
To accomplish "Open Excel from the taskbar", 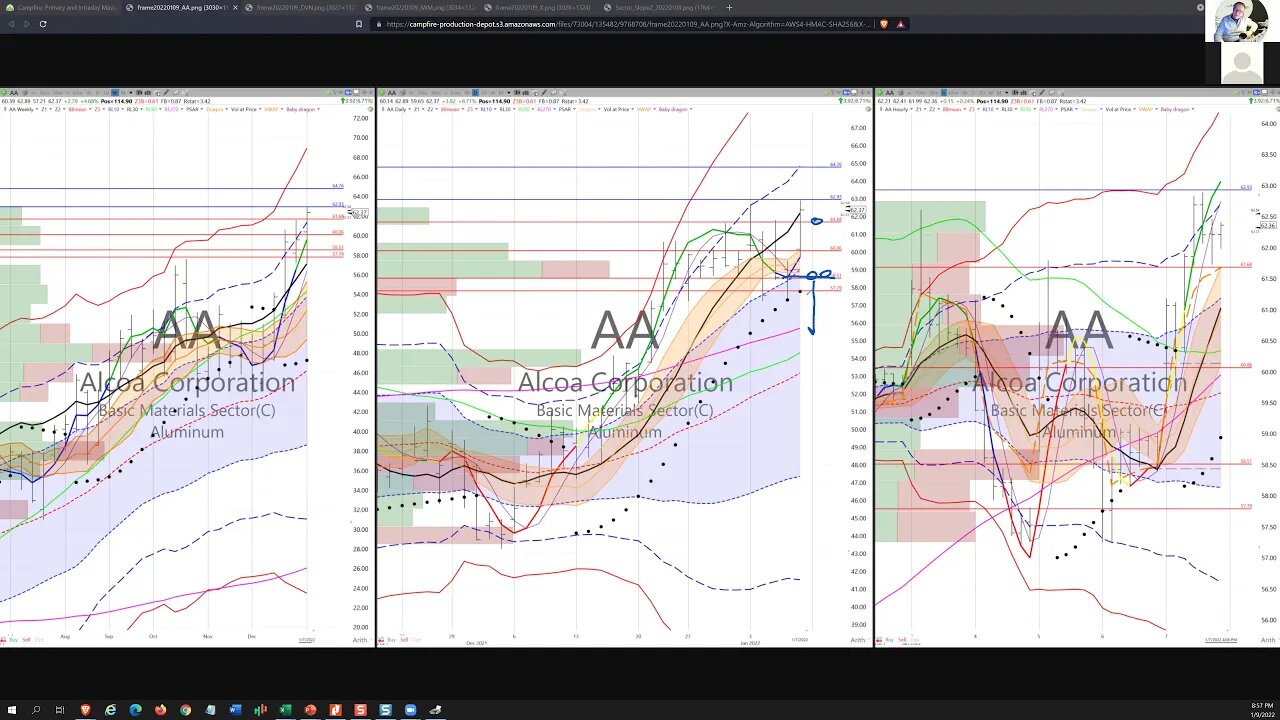I will (285, 710).
